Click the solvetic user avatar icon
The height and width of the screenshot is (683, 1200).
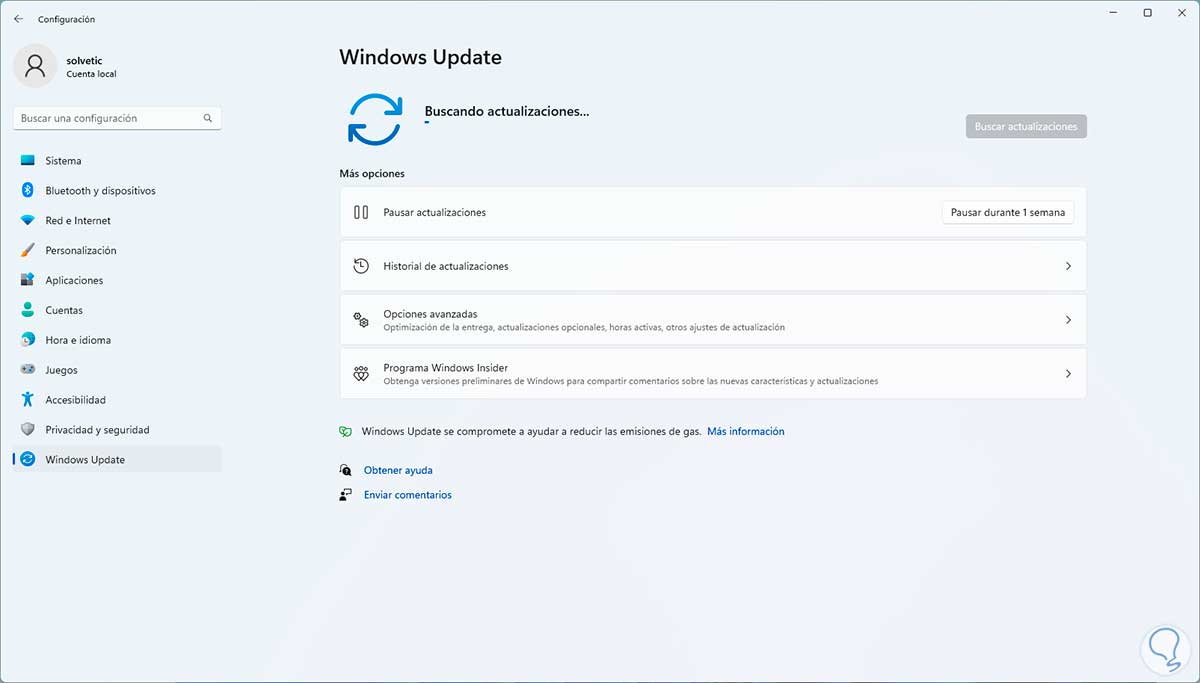35,66
